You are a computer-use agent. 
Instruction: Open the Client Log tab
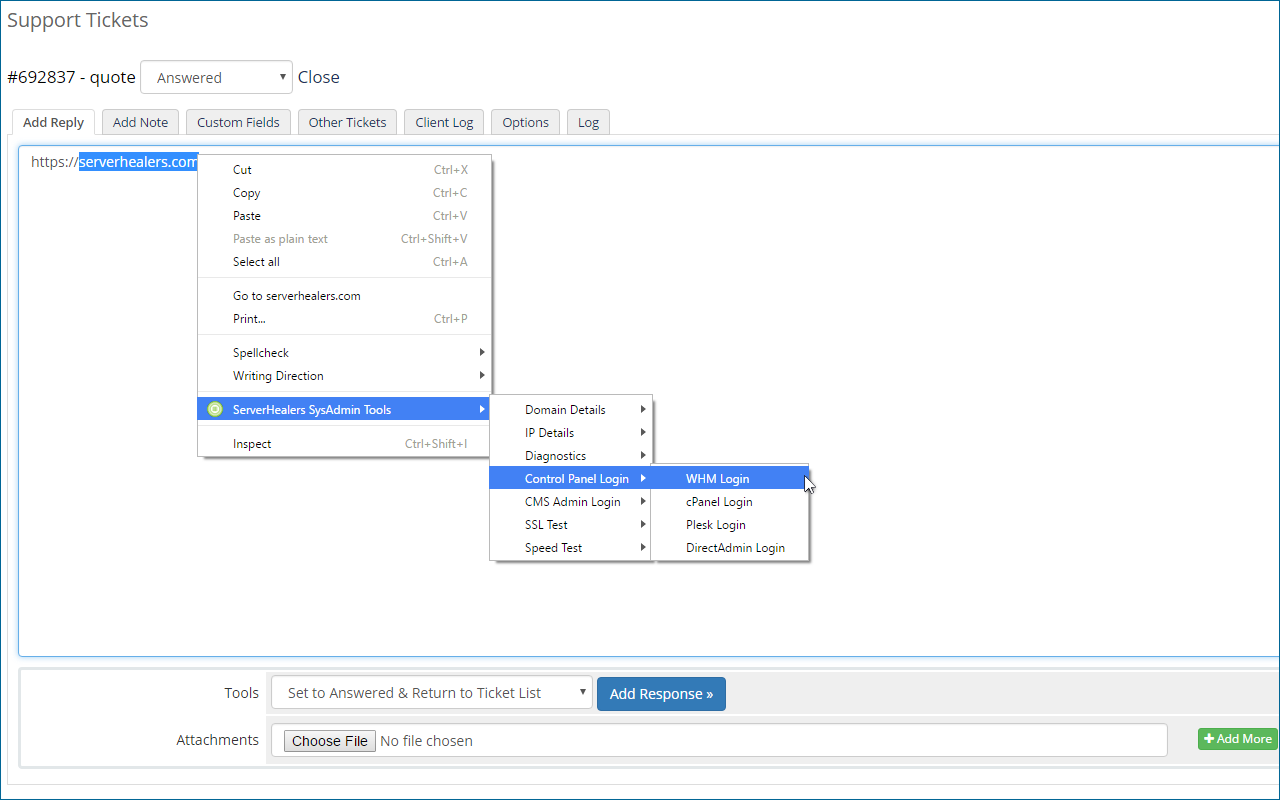tap(444, 122)
